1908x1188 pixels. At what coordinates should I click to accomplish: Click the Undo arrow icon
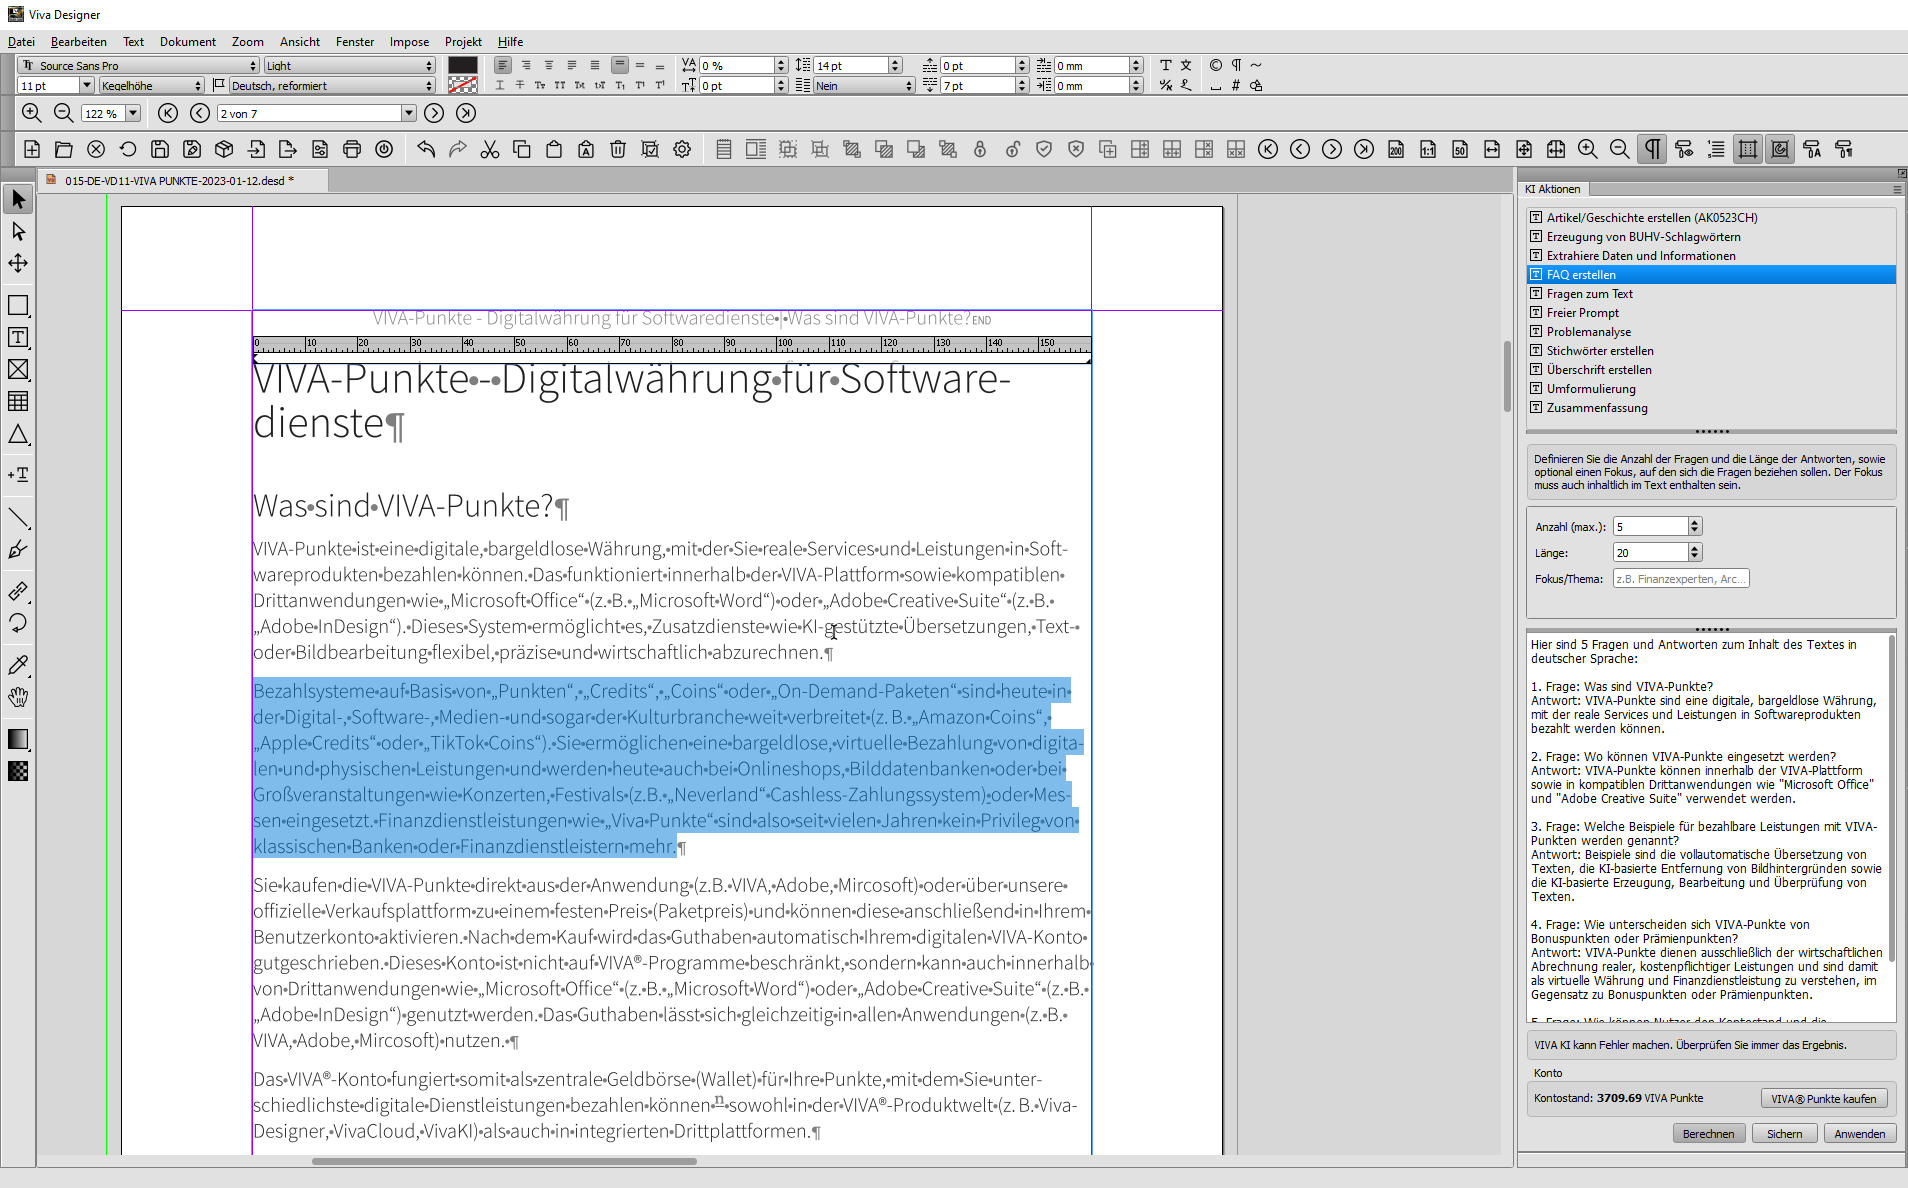coord(426,150)
